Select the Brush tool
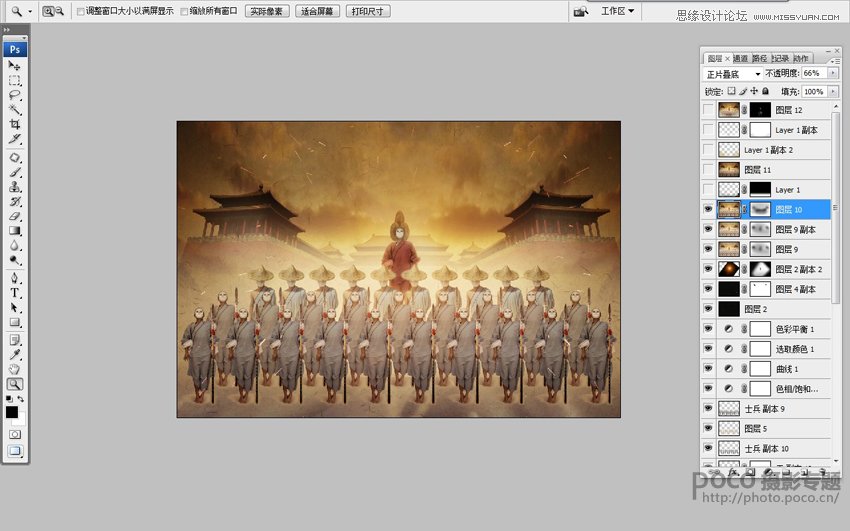The height and width of the screenshot is (531, 850). [x=15, y=172]
